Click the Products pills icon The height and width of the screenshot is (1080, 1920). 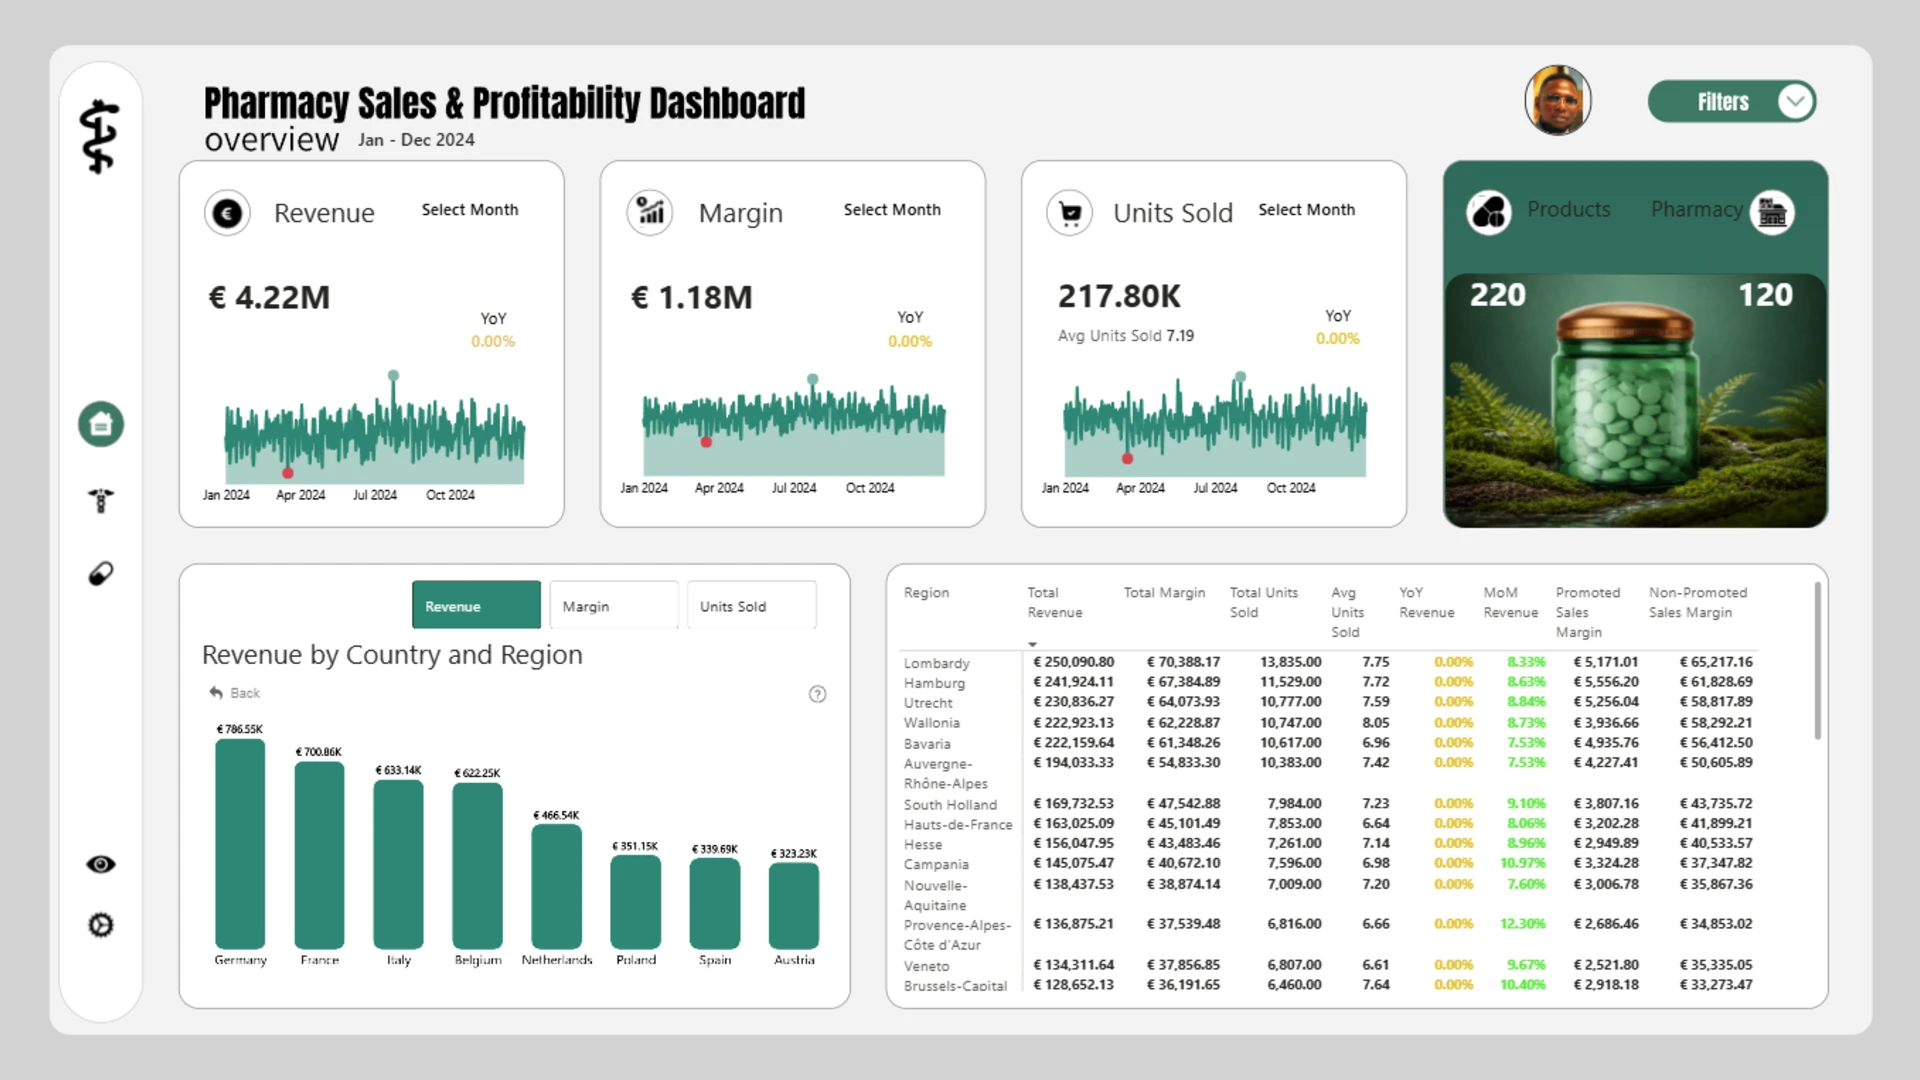[x=1489, y=213]
